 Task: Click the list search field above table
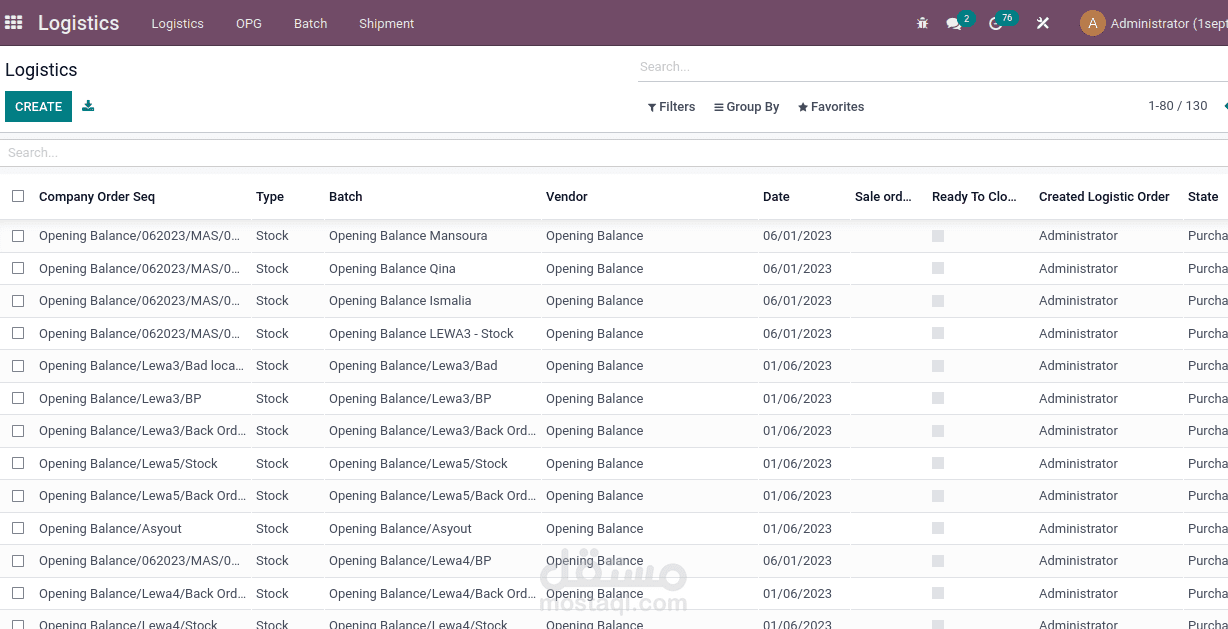614,153
